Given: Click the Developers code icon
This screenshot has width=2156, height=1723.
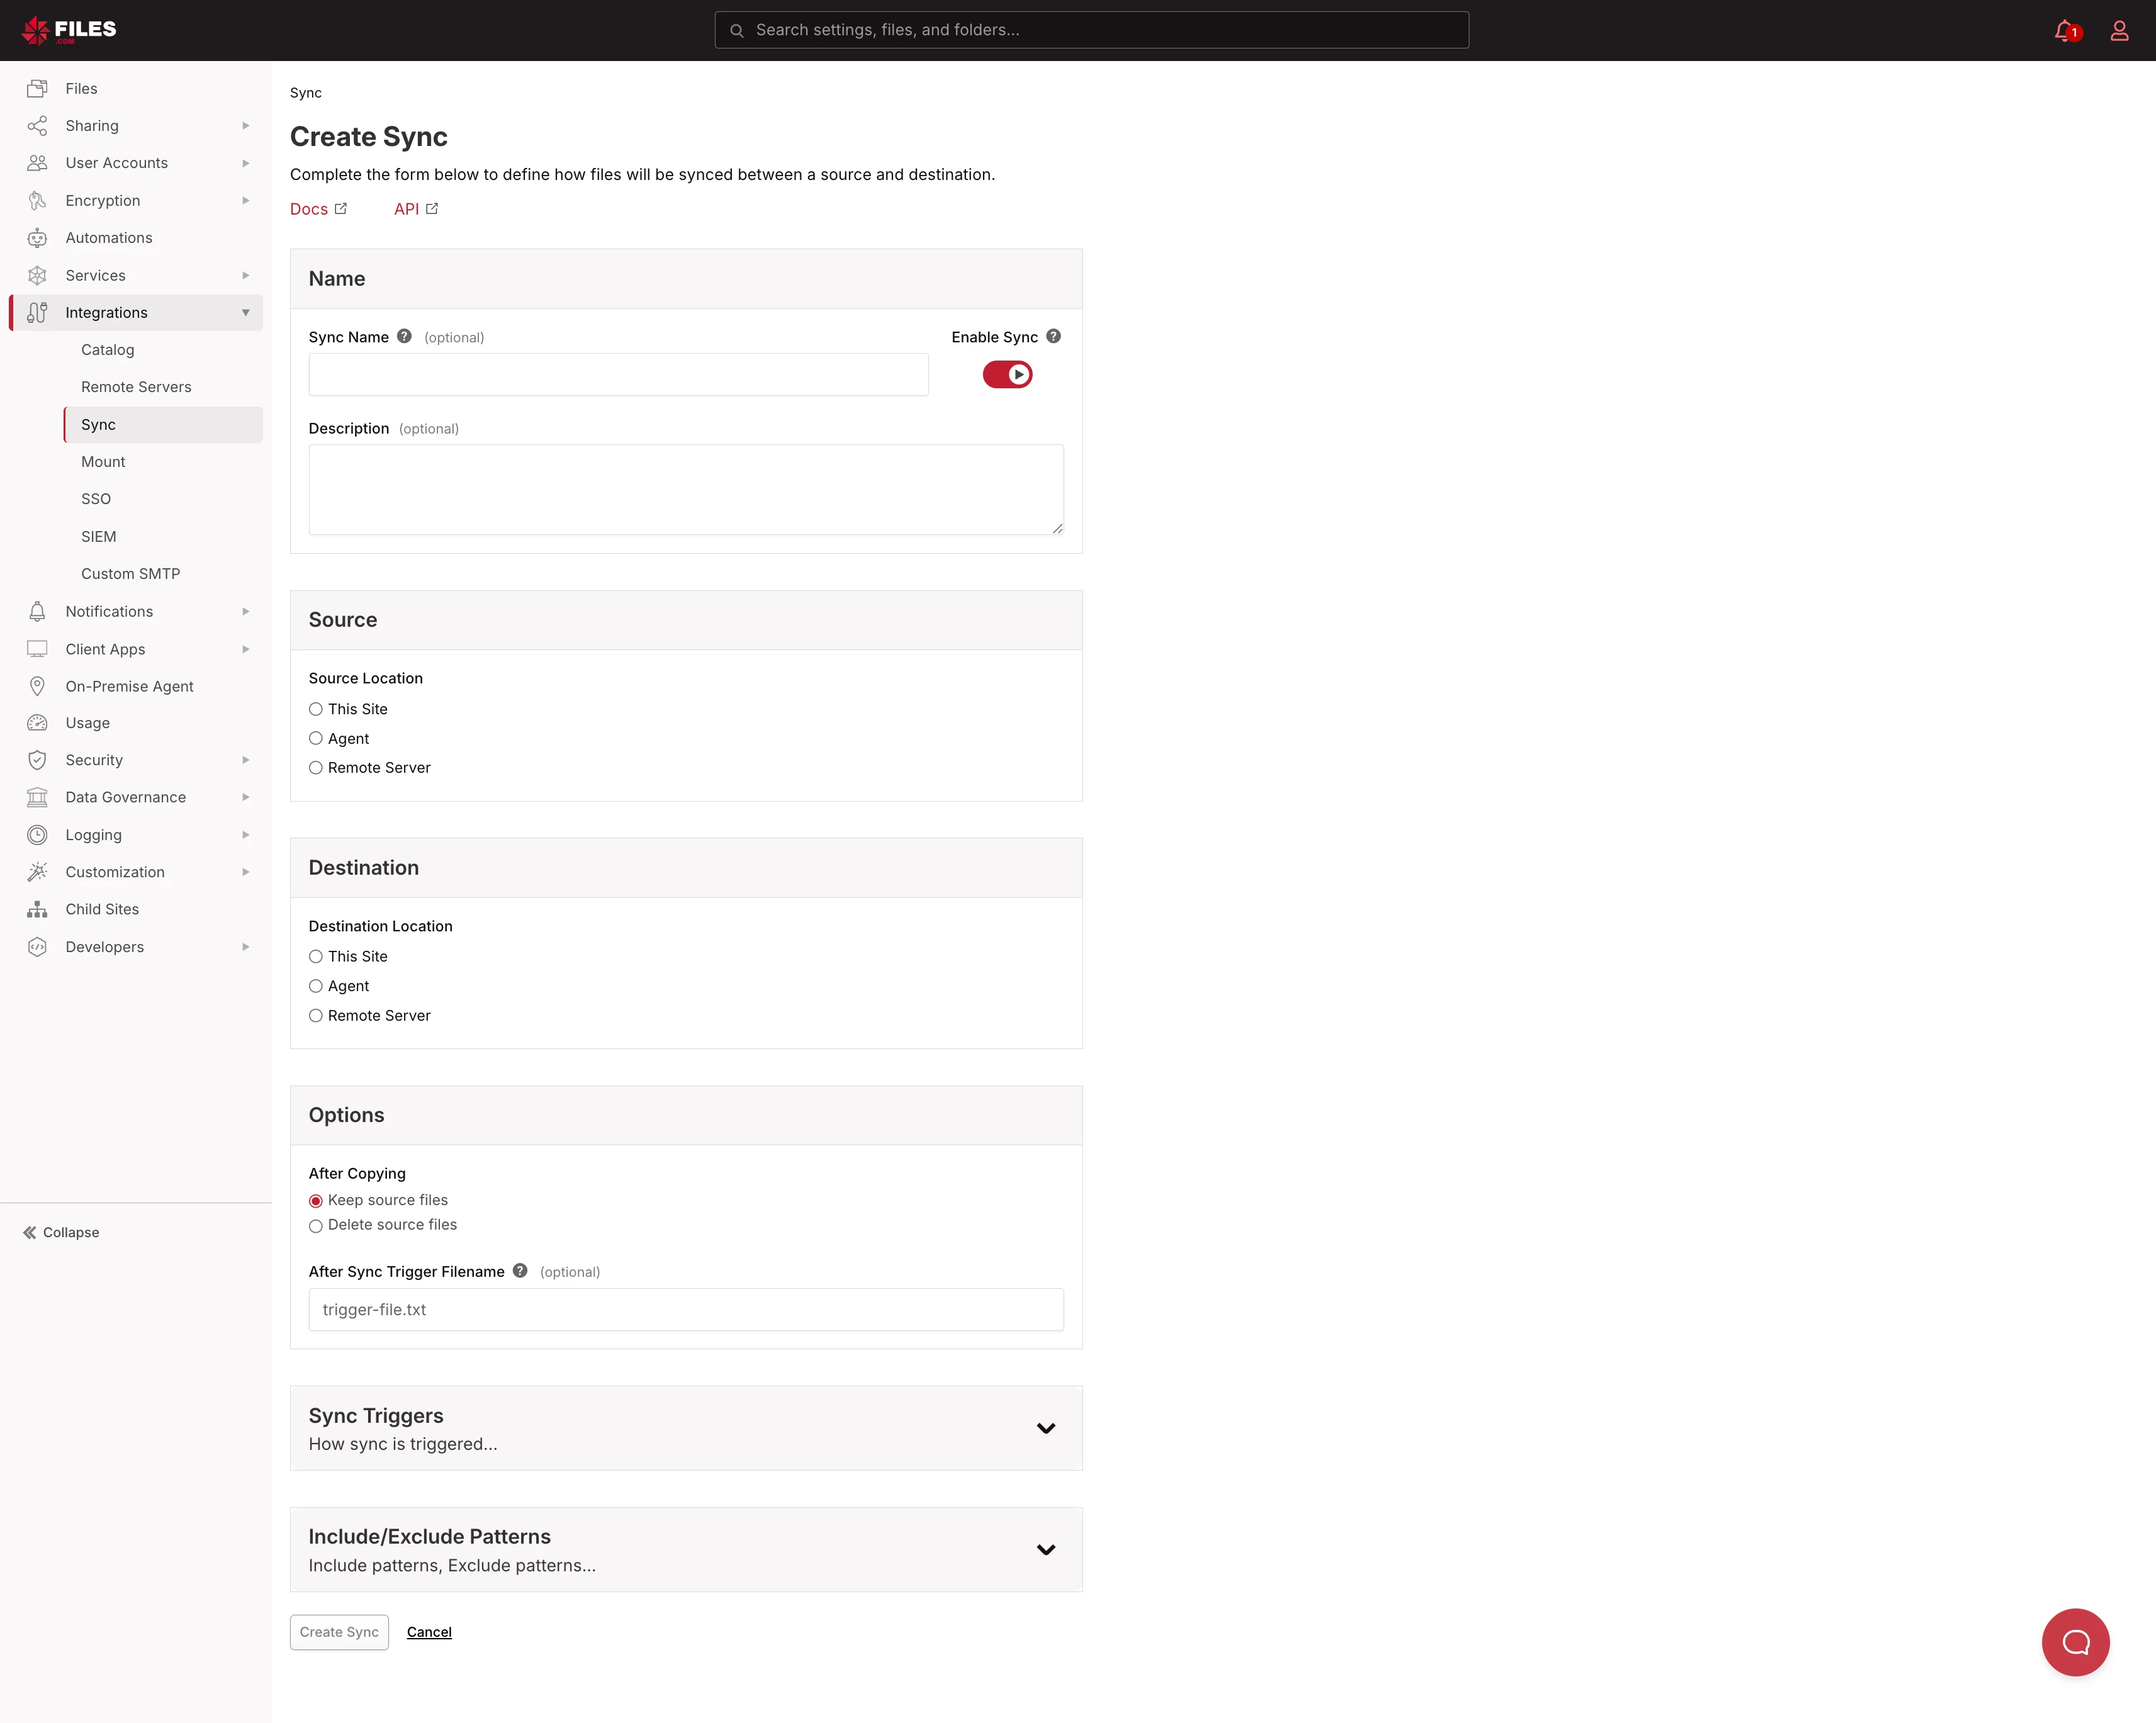Looking at the screenshot, I should 37,947.
